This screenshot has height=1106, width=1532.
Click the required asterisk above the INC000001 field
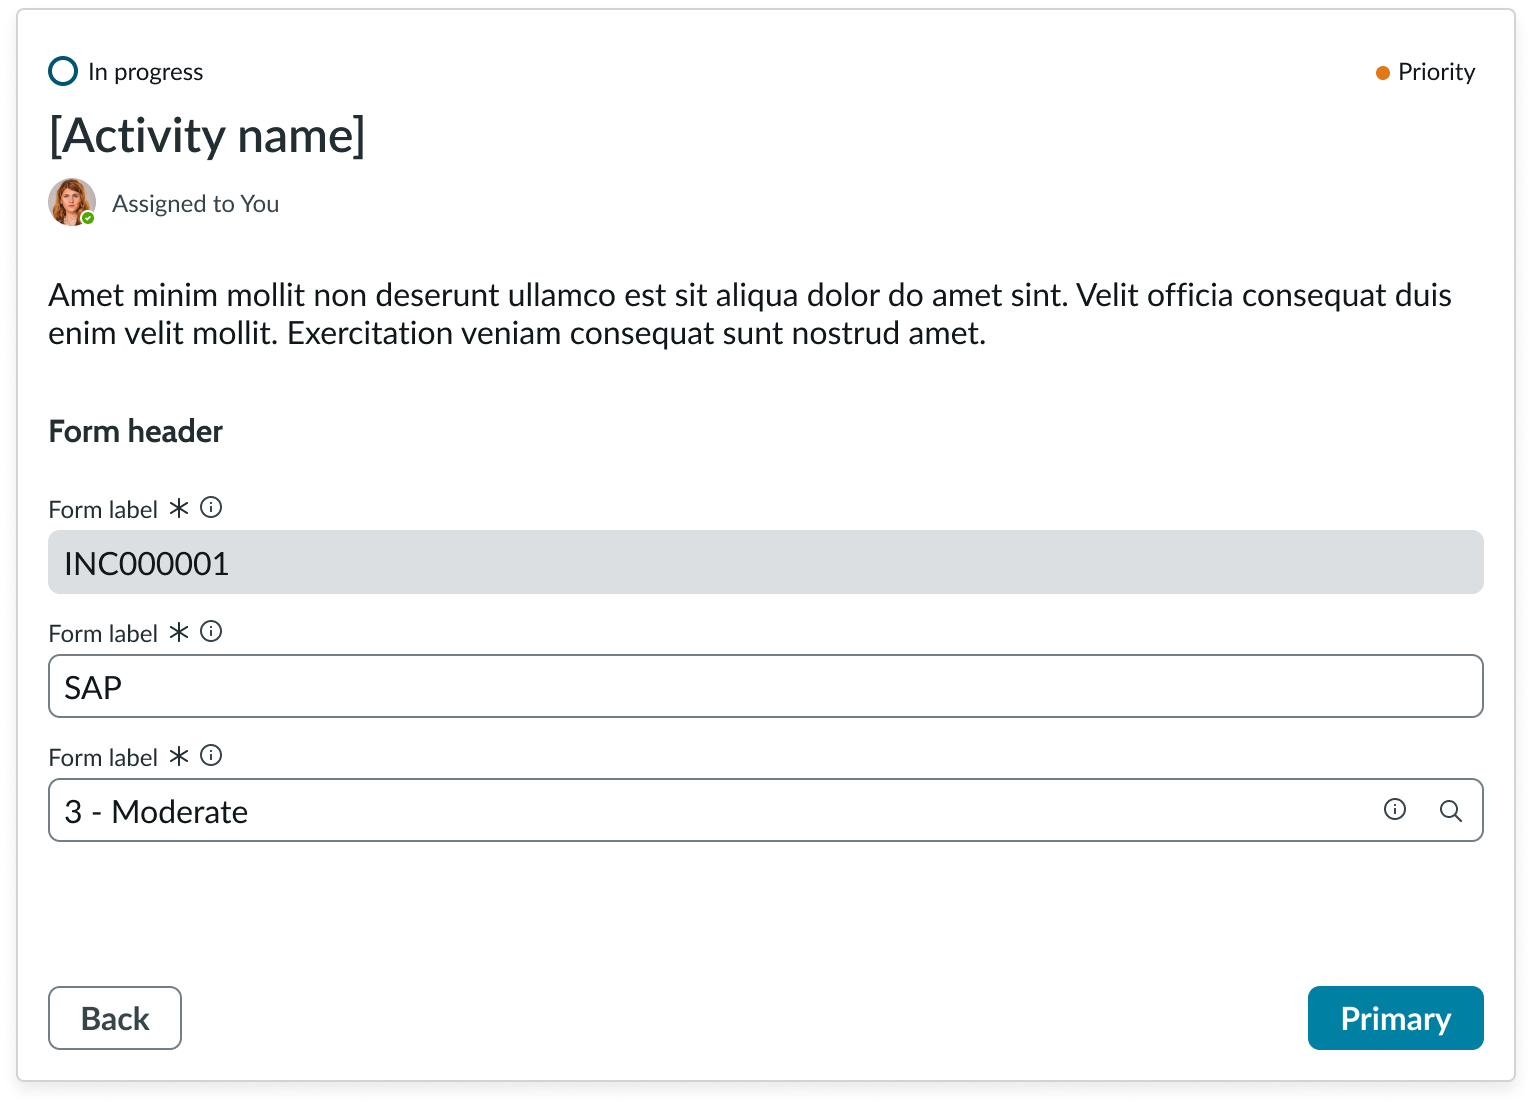[179, 508]
